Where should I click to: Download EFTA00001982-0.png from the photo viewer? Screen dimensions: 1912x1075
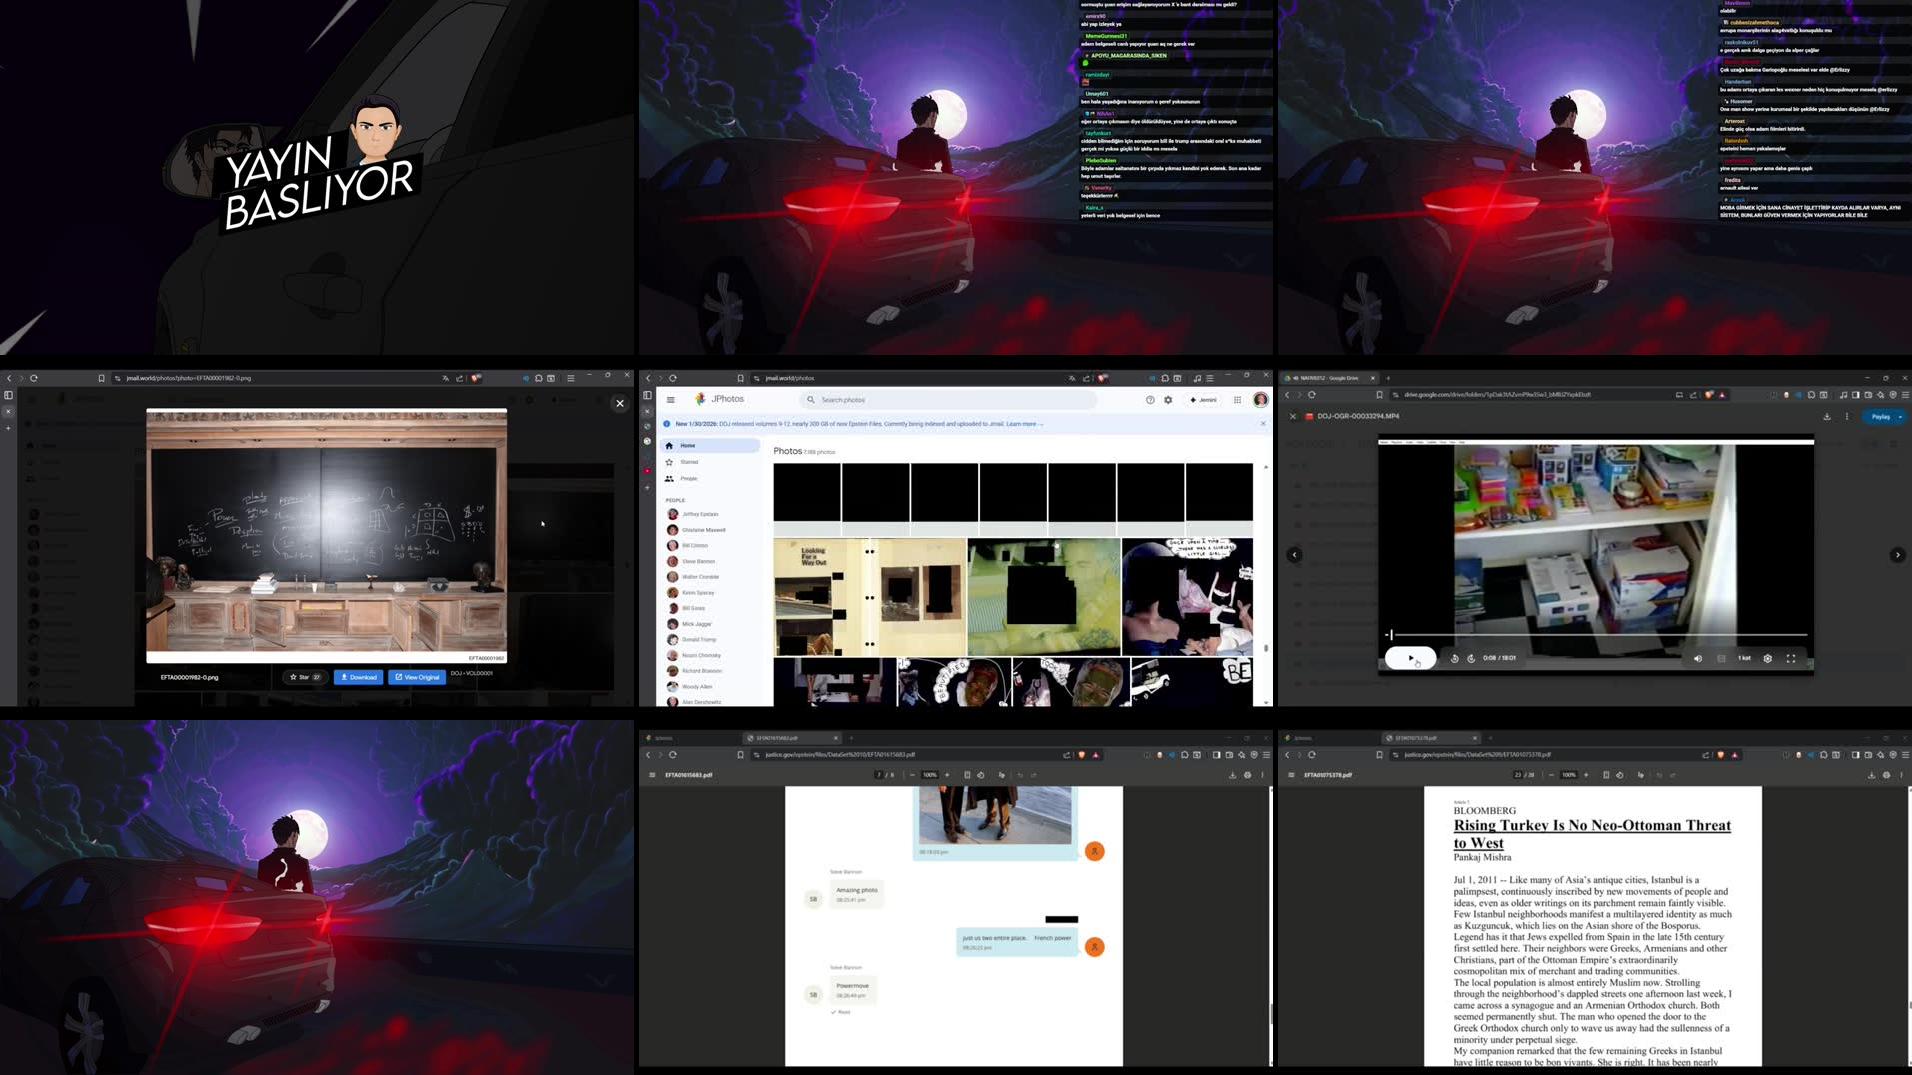(359, 677)
